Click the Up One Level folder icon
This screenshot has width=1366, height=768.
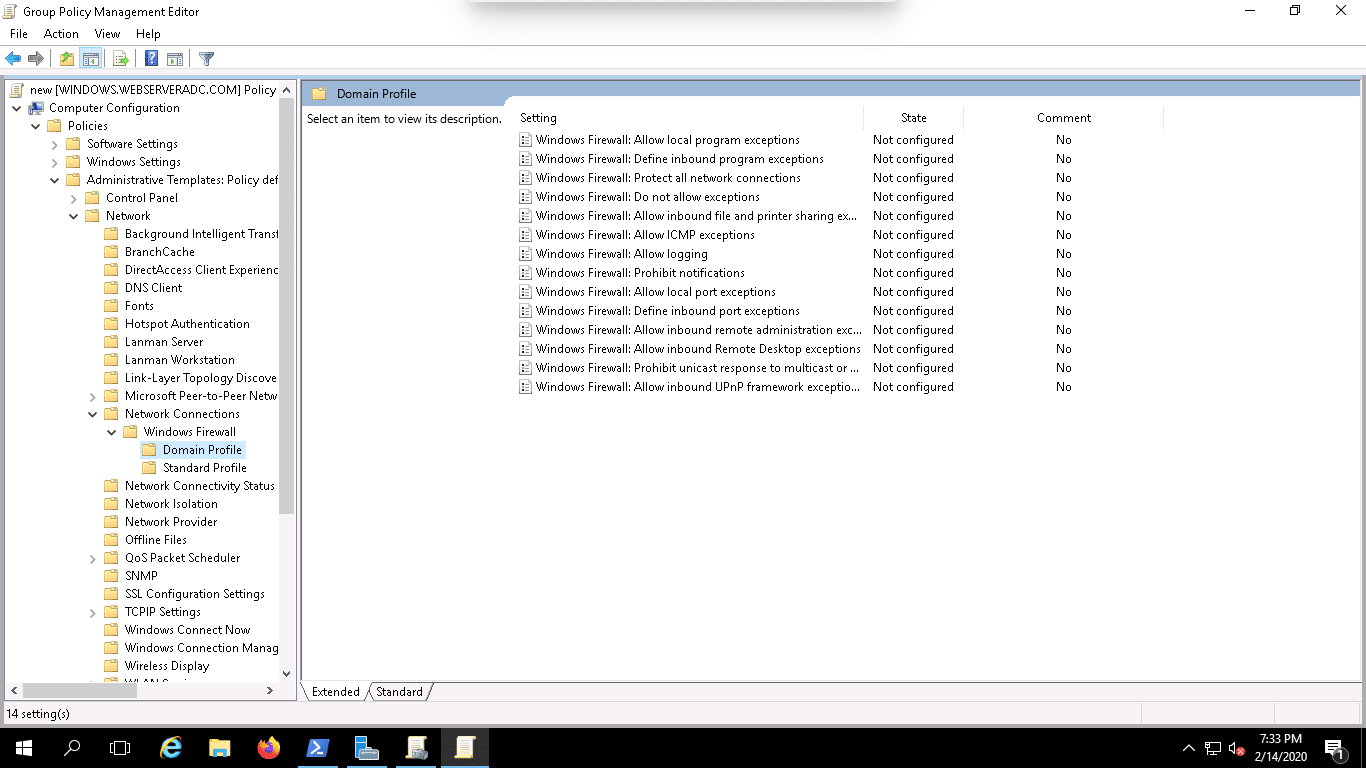66,59
